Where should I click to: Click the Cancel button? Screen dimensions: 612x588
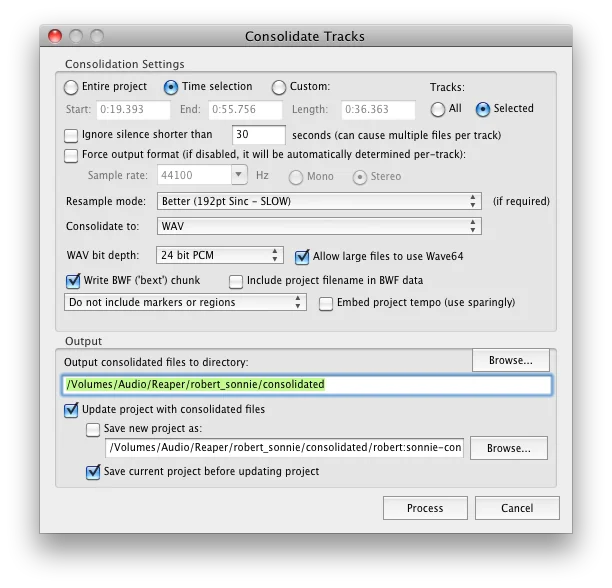click(517, 508)
